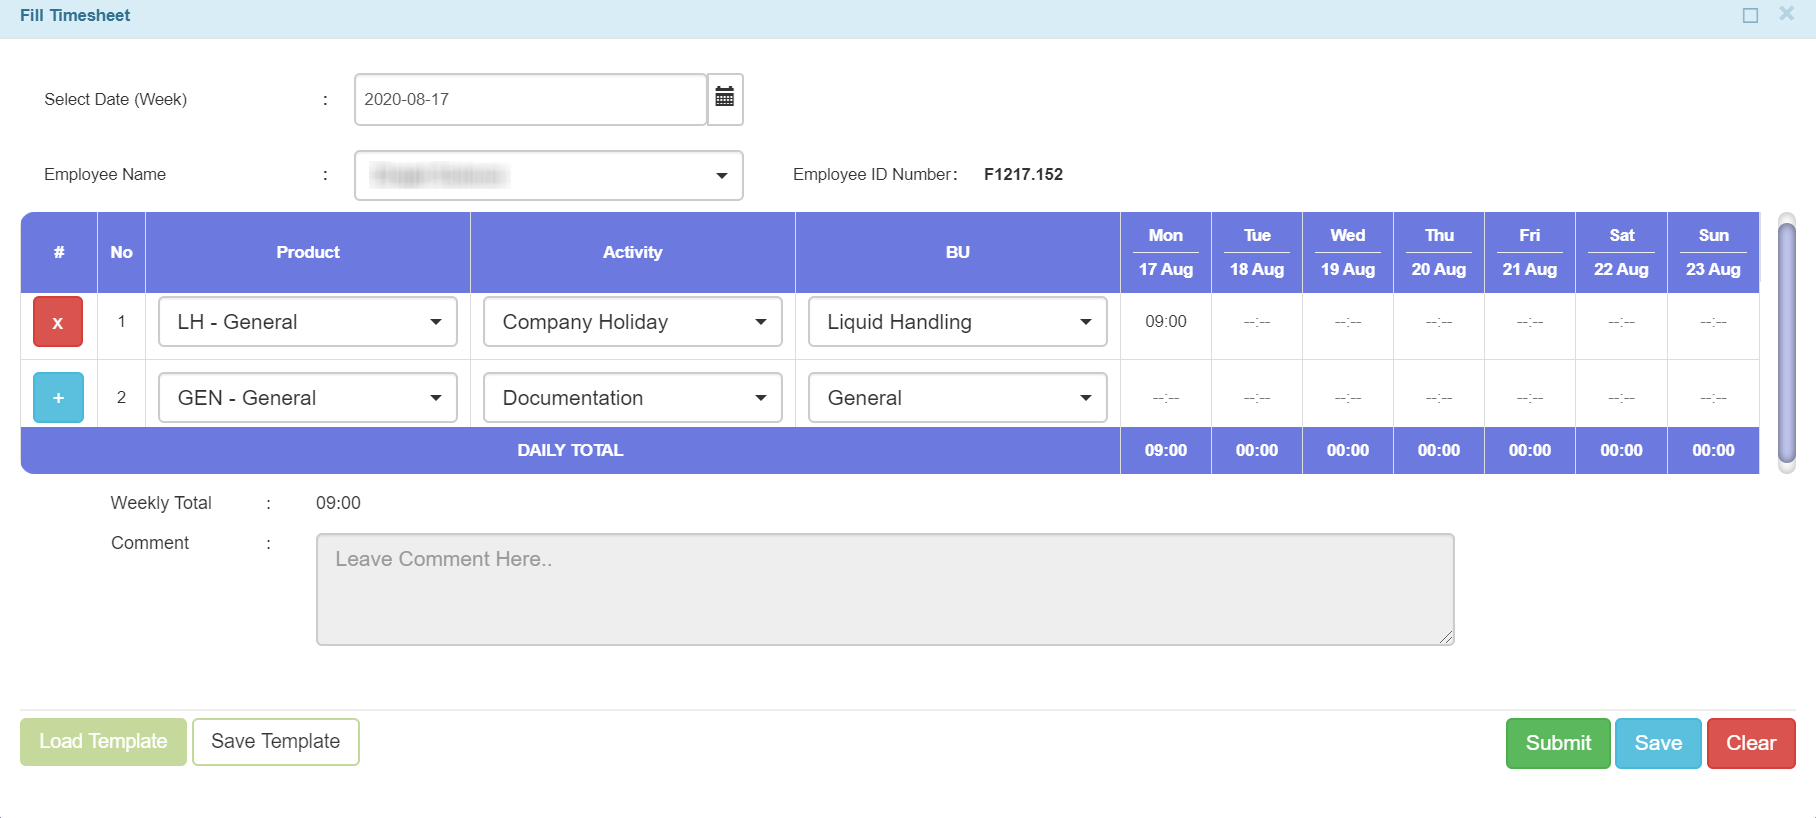Focus the week date field showing 2020-08-17

[530, 99]
